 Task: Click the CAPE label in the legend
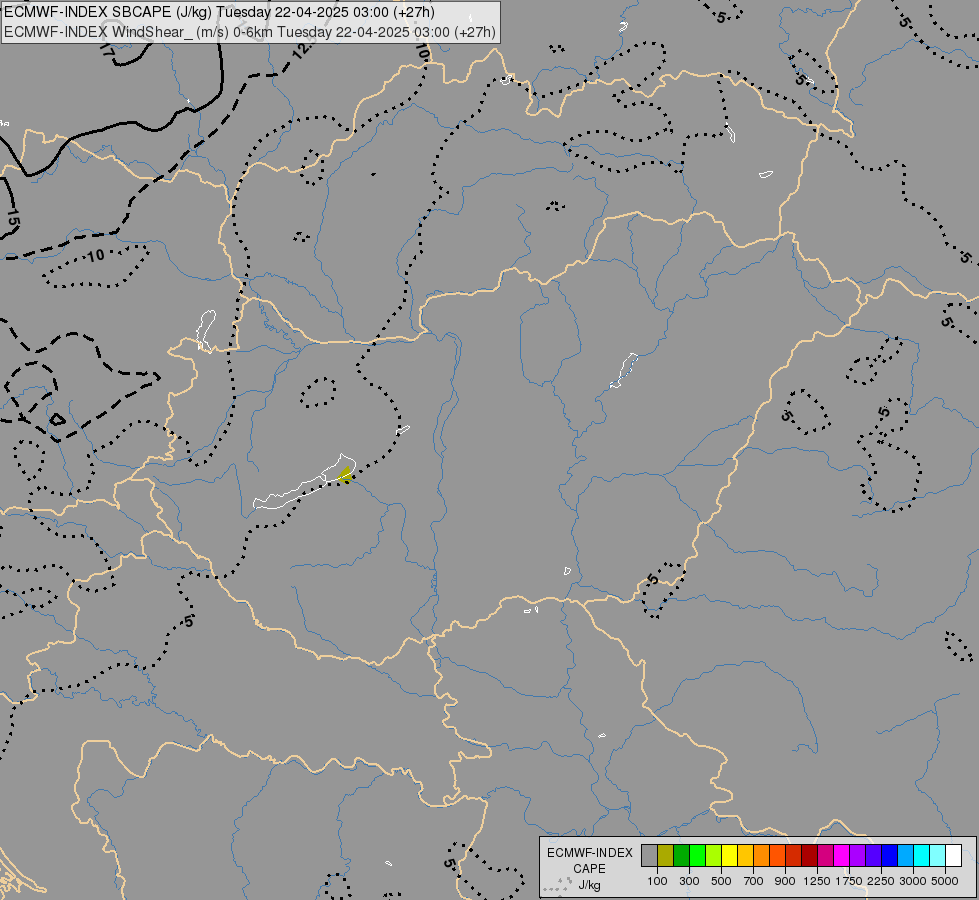(589, 869)
